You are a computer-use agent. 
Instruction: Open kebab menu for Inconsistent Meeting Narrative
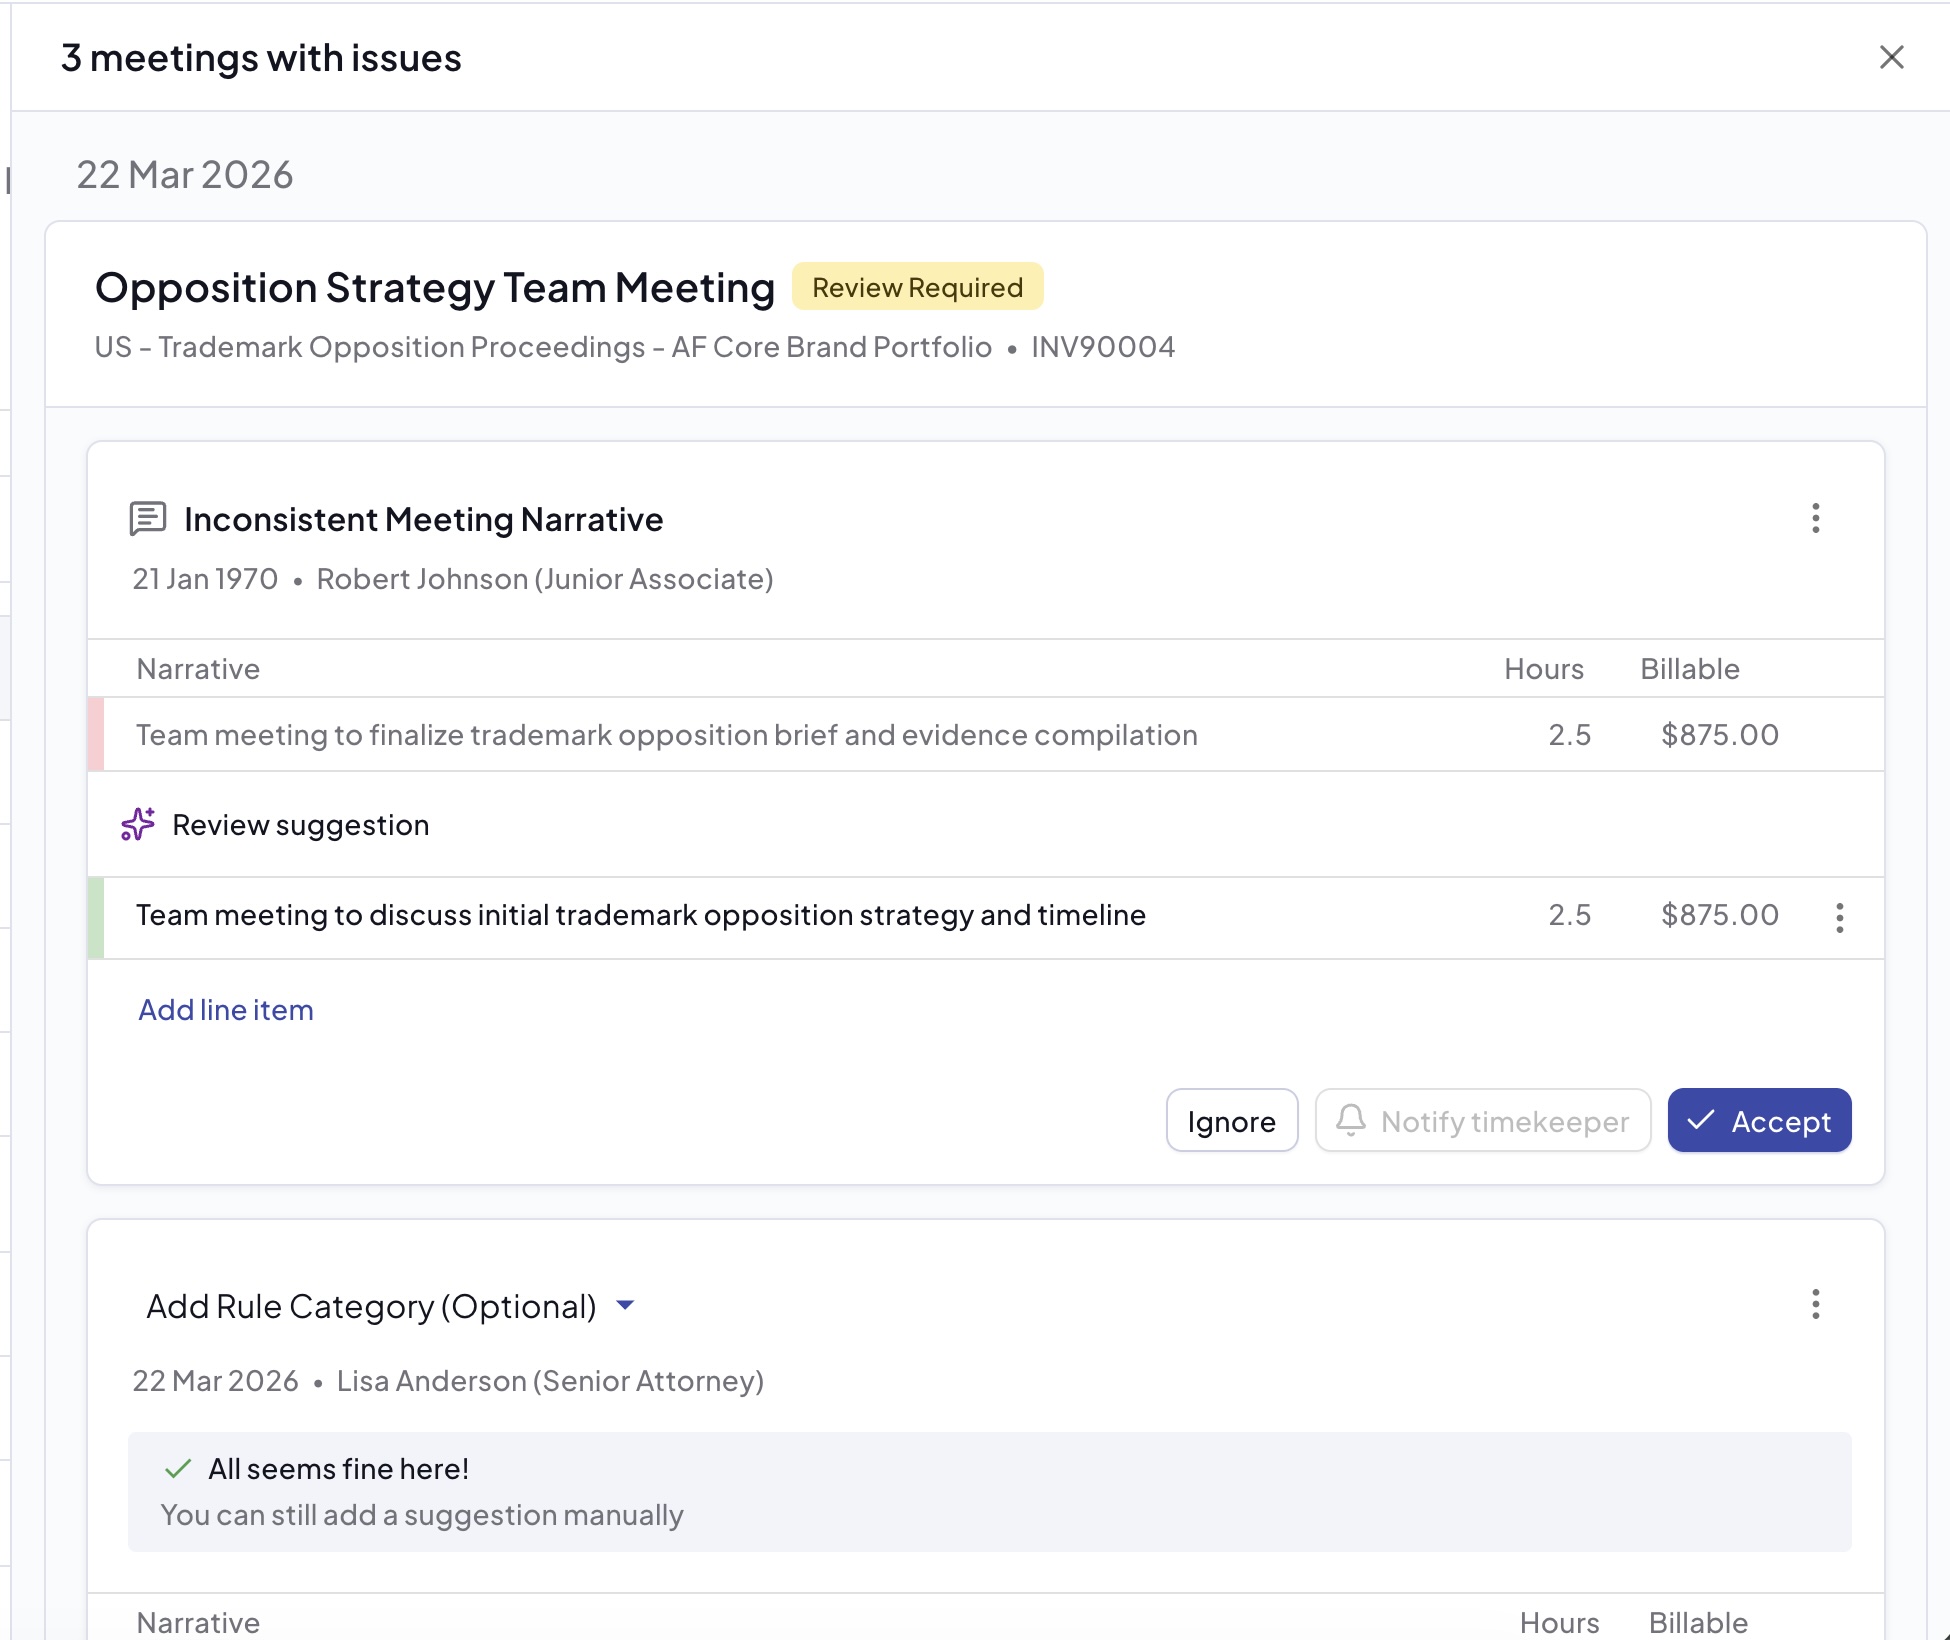click(x=1815, y=518)
